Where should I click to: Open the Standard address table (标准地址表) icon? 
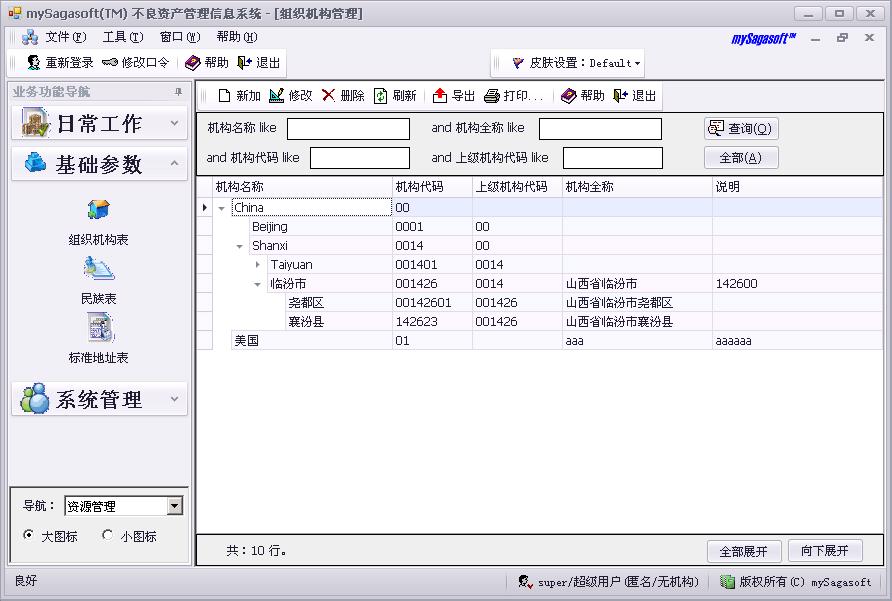pyautogui.click(x=101, y=328)
